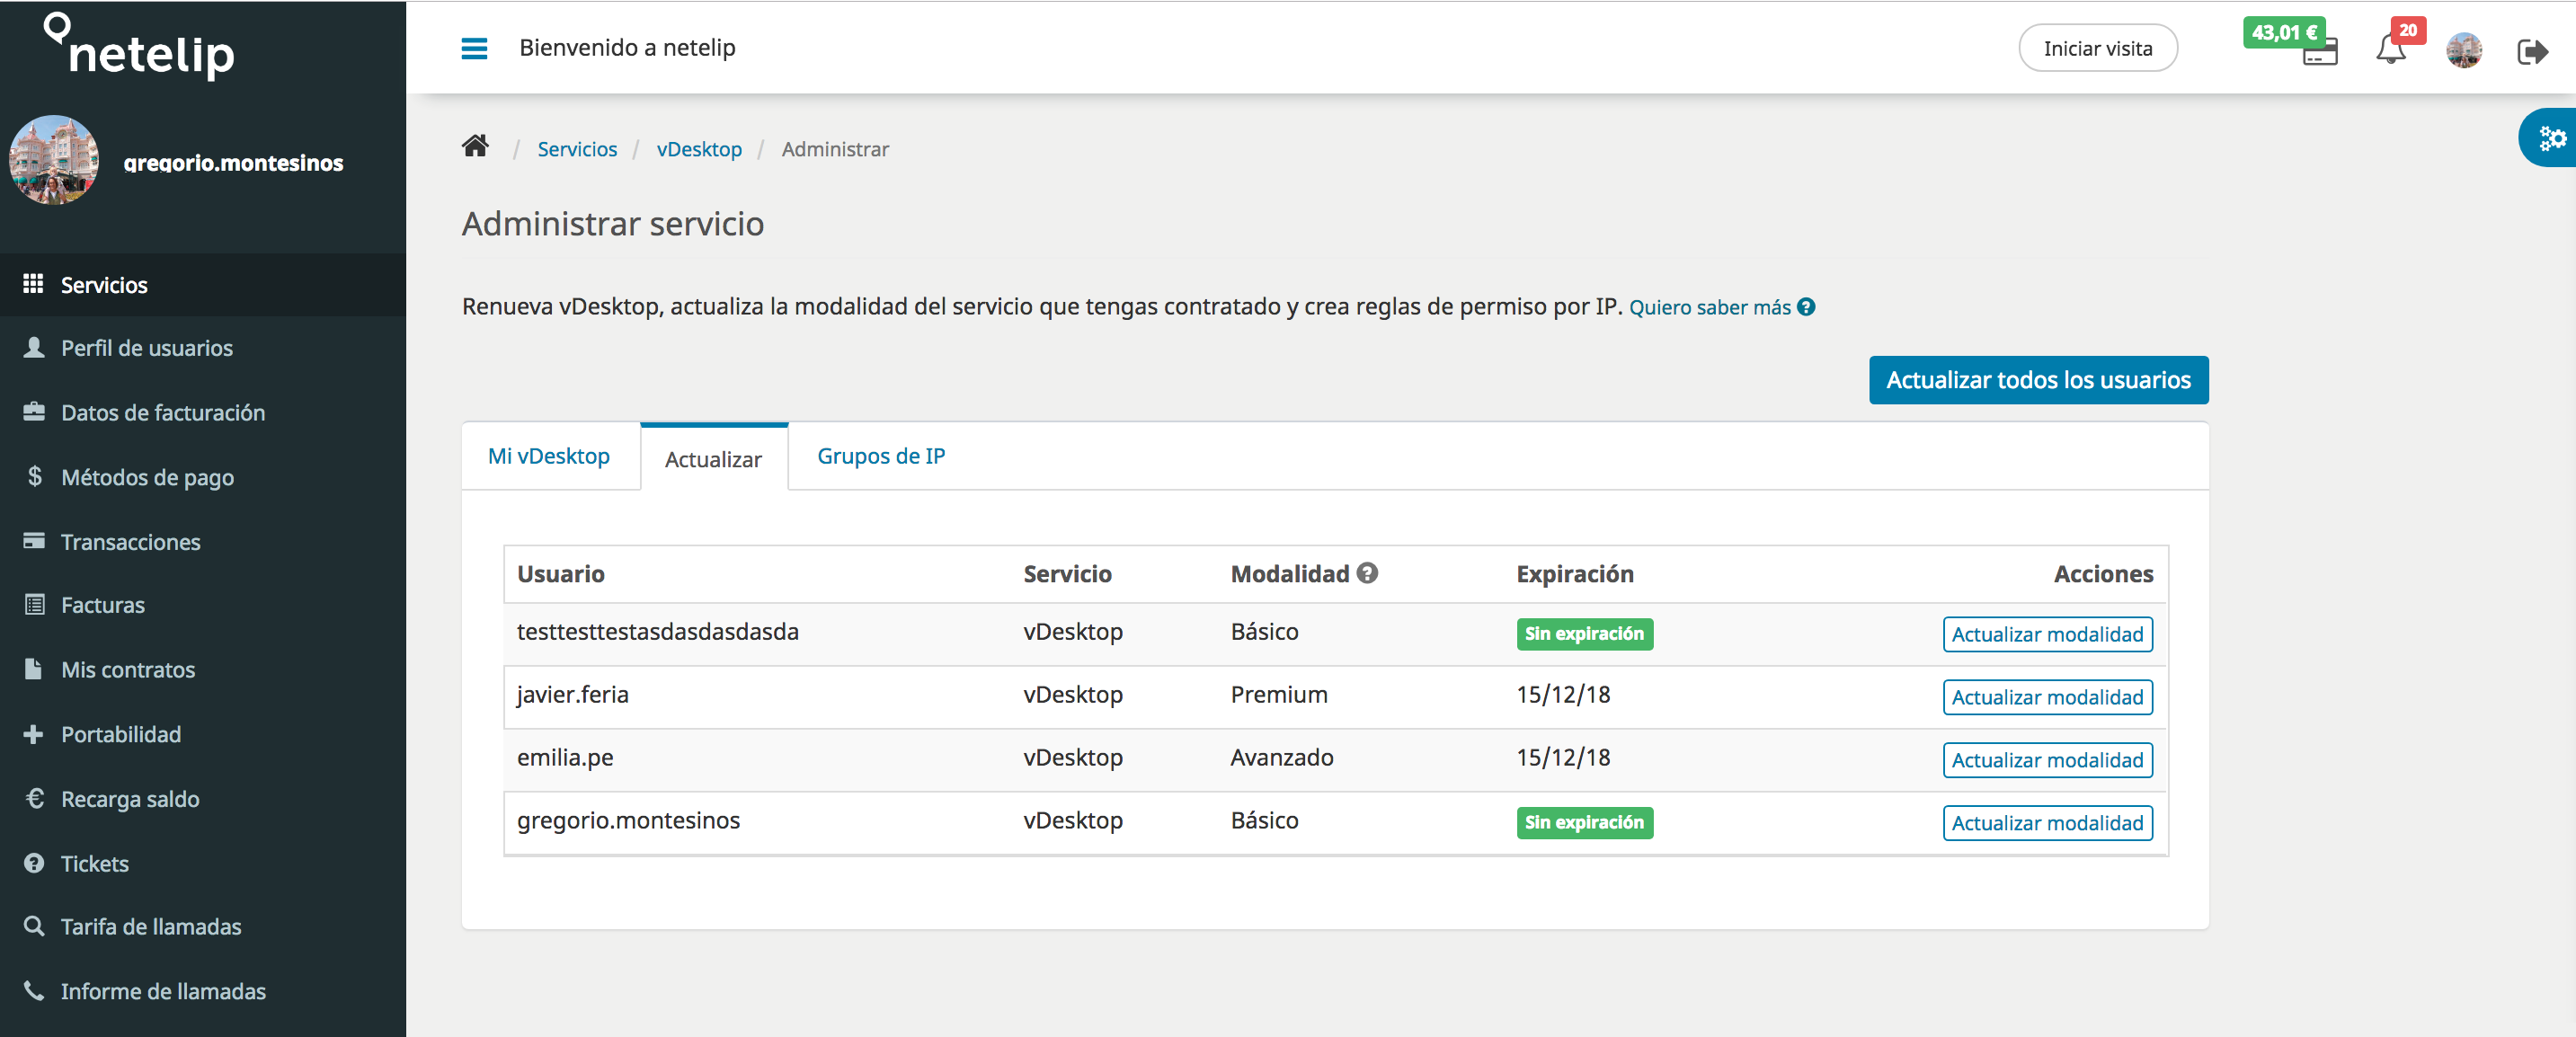Click the Recarga saldo euro icon
Viewport: 2576px width, 1037px height.
tap(35, 798)
